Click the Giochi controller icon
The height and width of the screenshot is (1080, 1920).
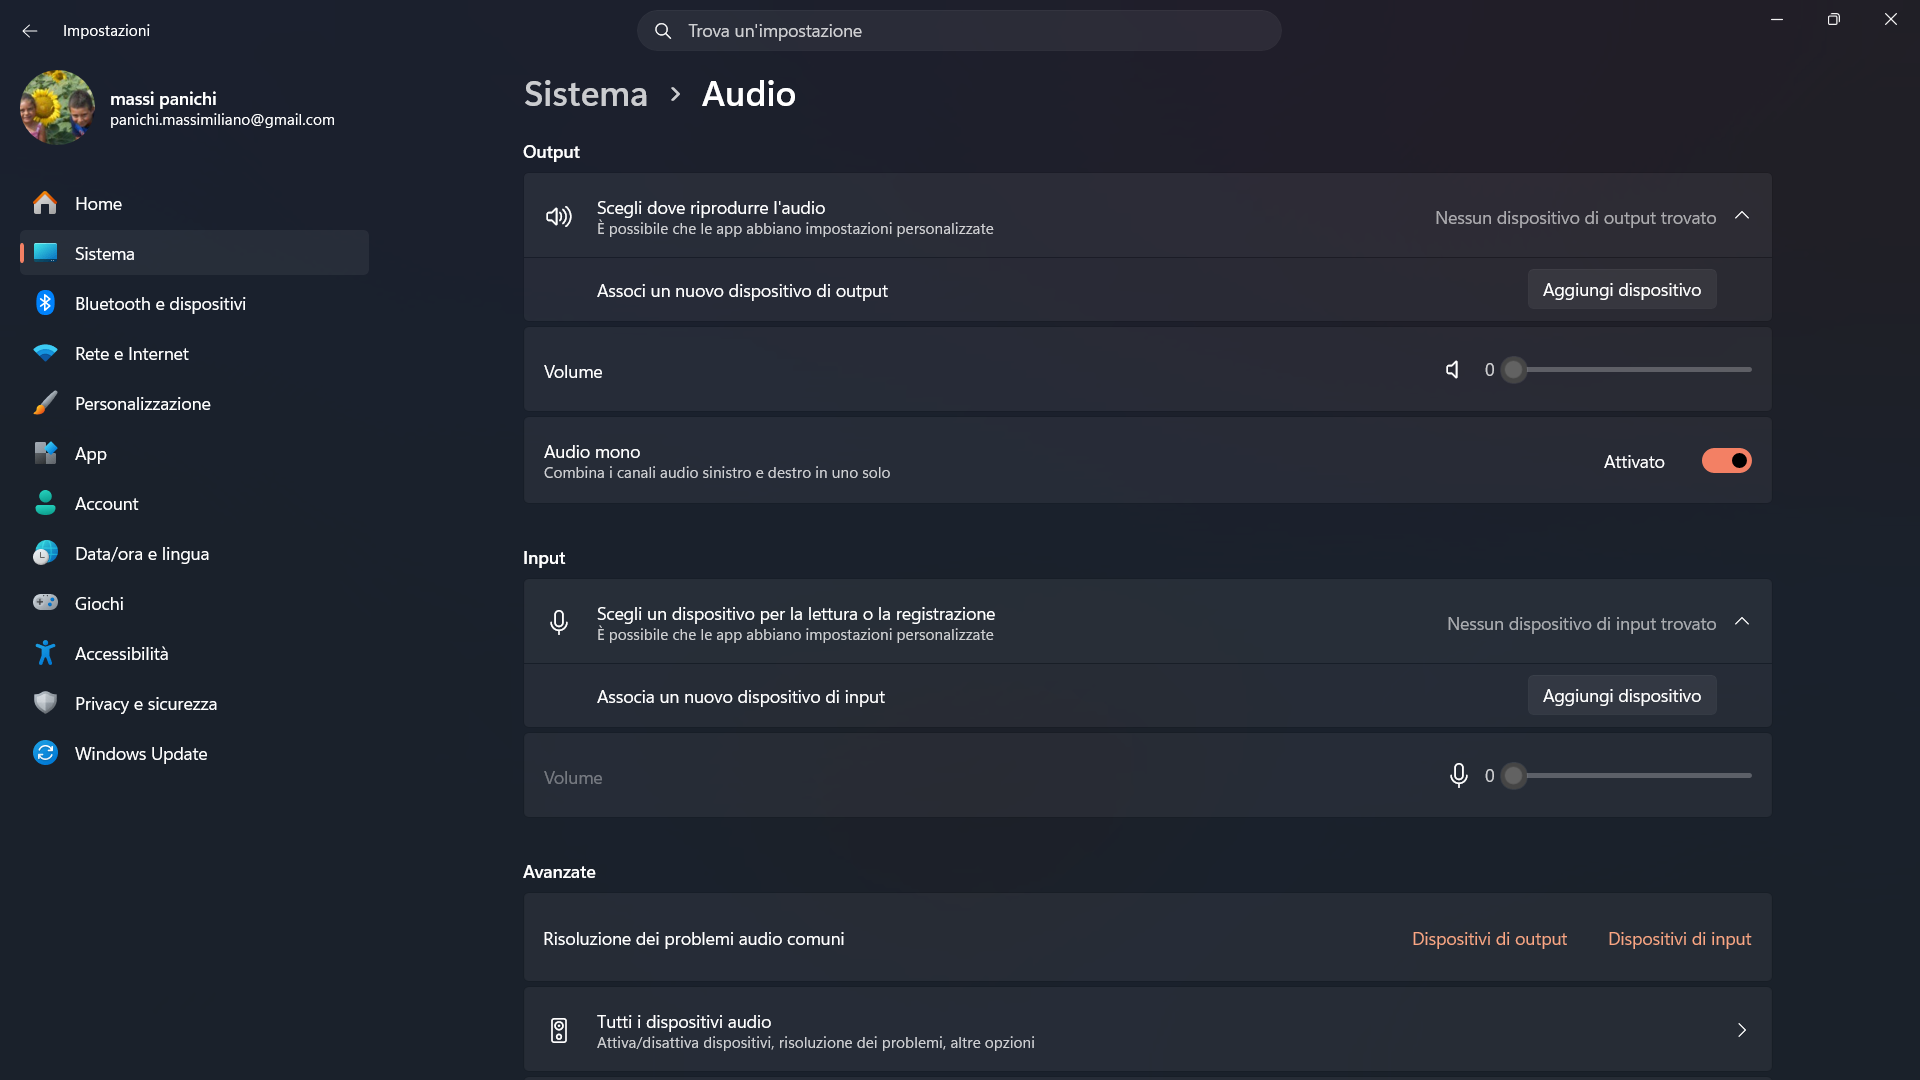click(x=45, y=603)
